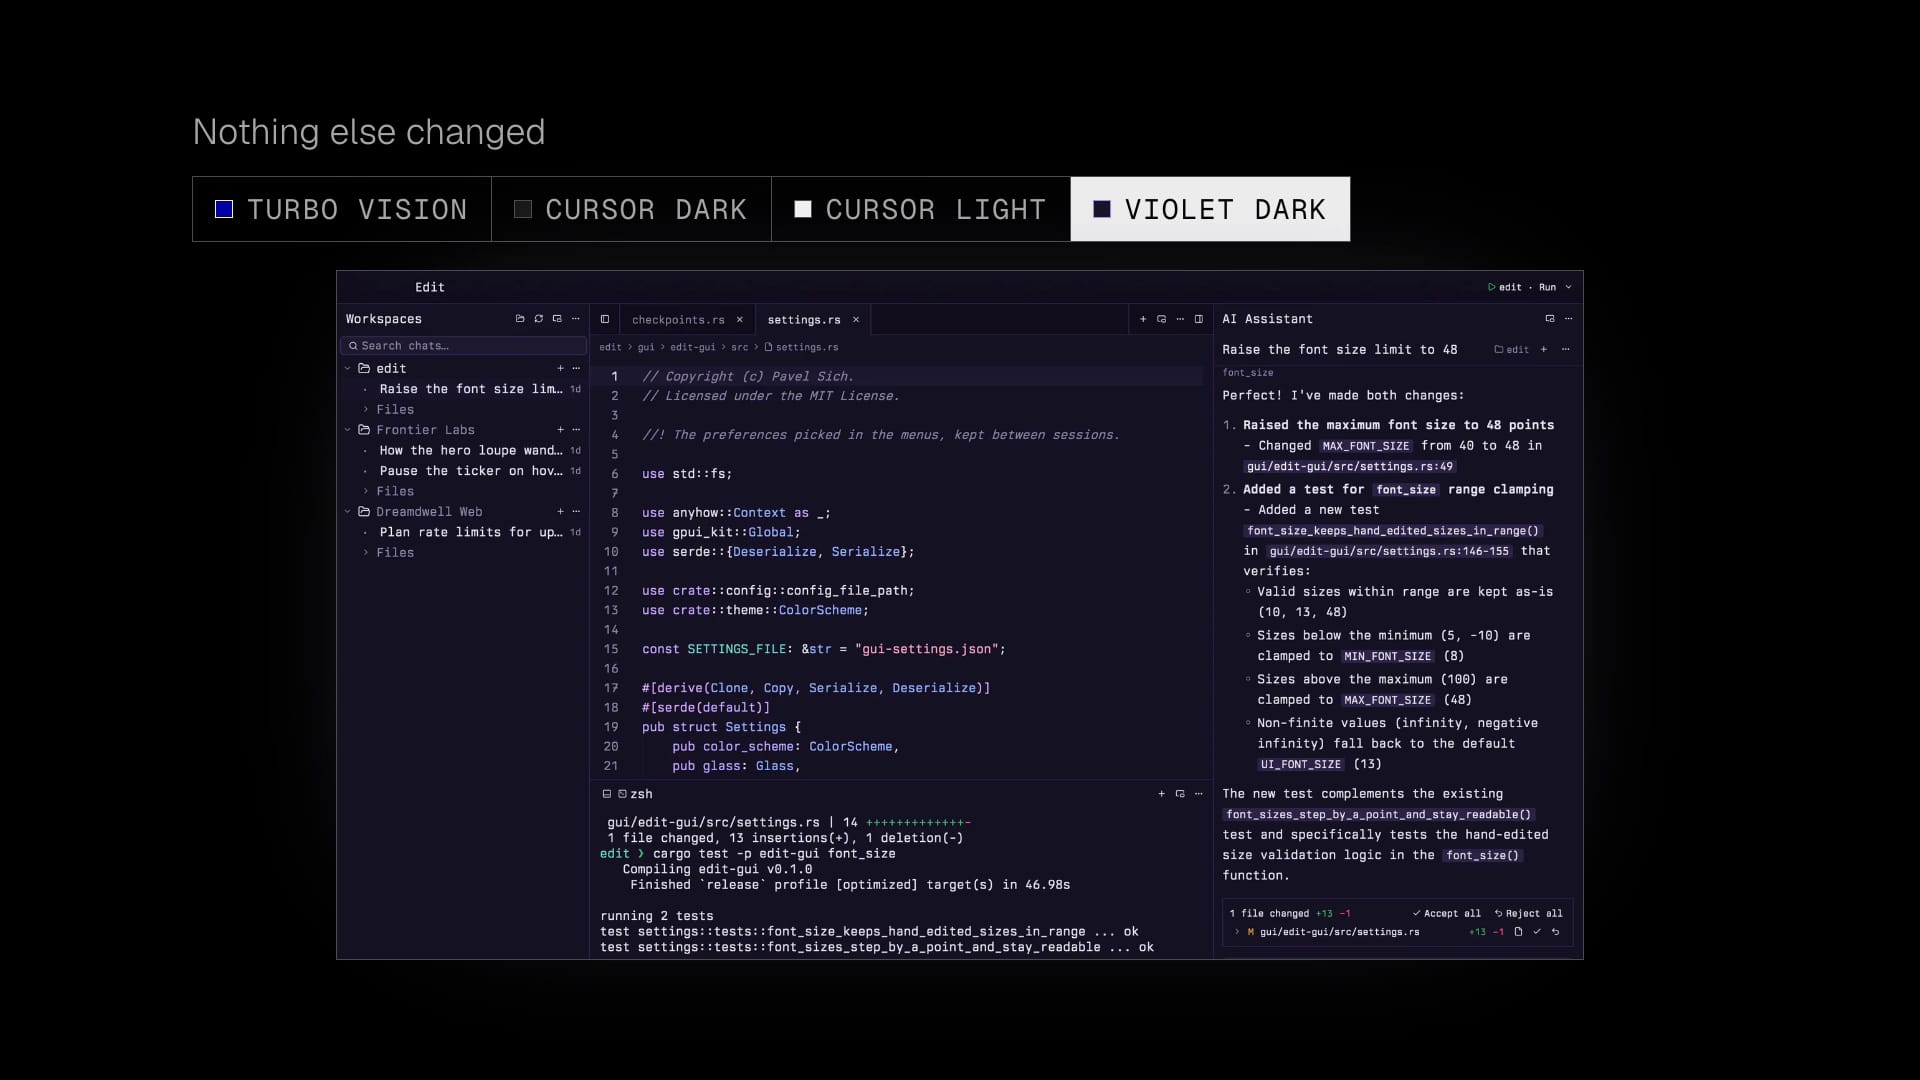Revert change icon on settings.rs file row
Viewport: 1920px width, 1080px height.
point(1555,932)
